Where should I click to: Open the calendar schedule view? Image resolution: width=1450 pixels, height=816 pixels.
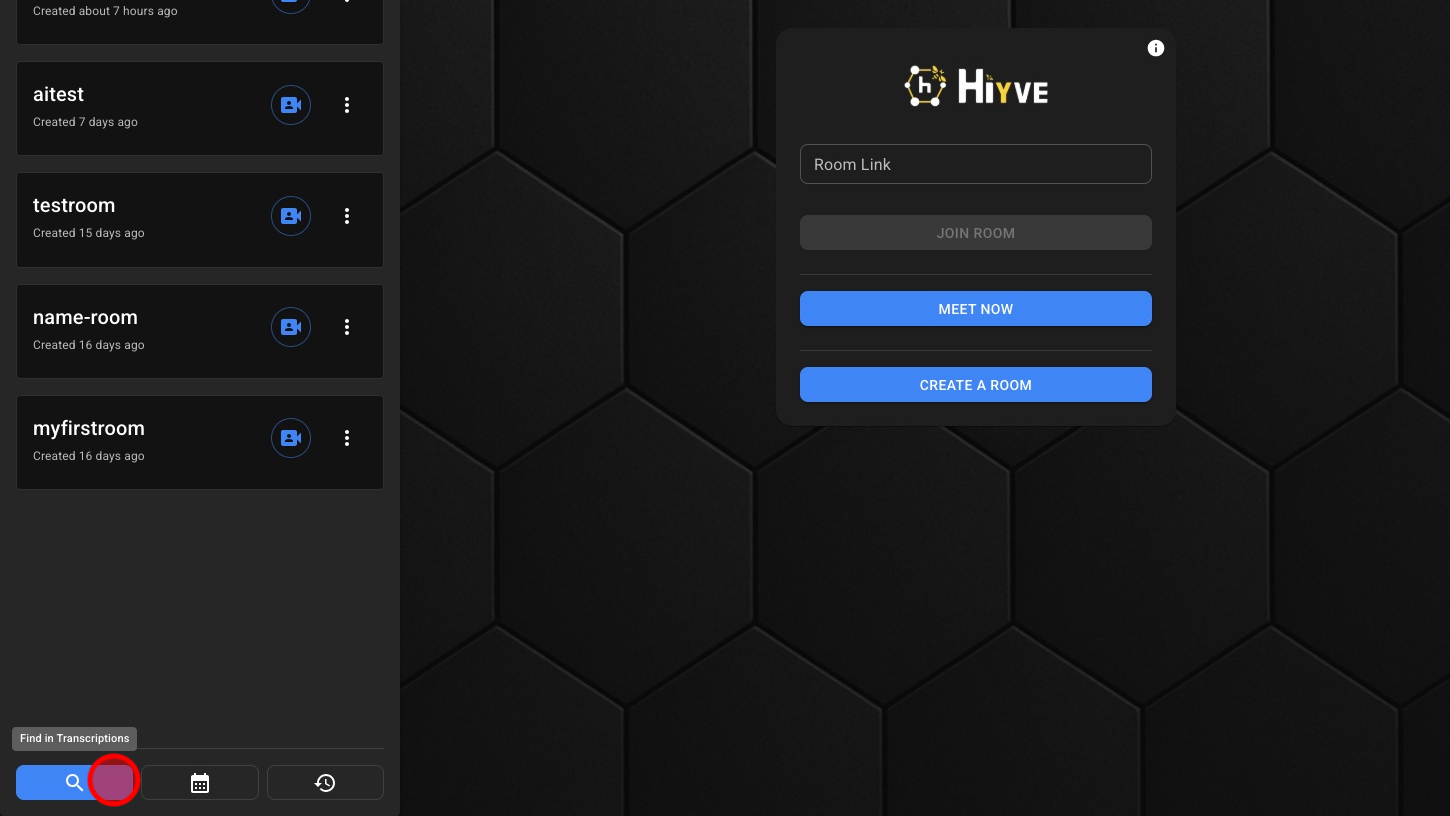pos(200,783)
